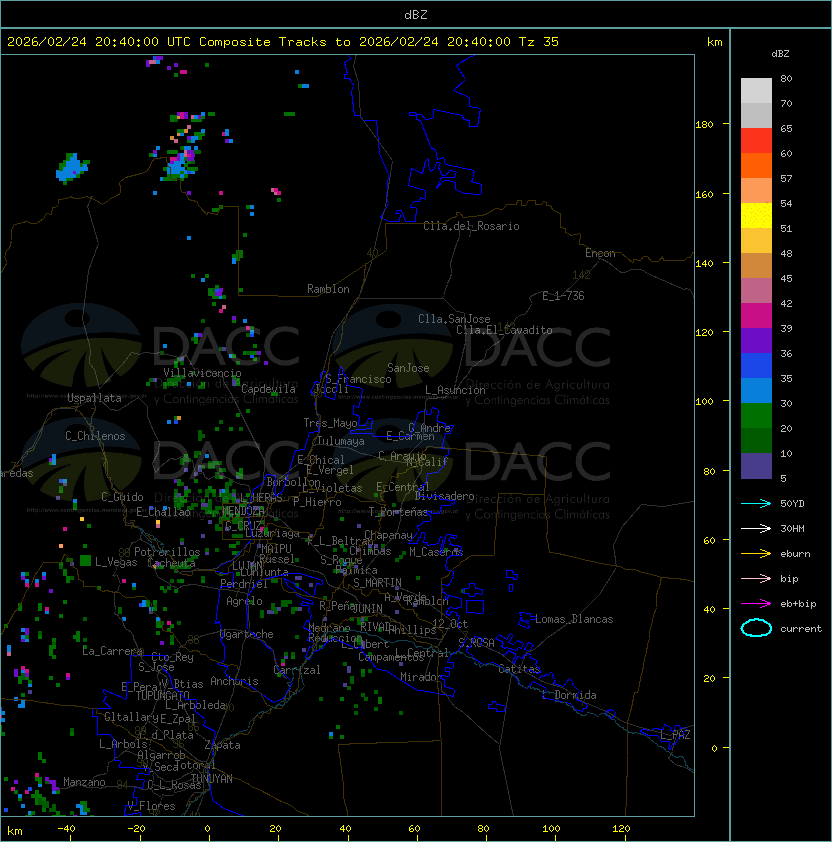Viewport: 832px width, 842px height.
Task: Click the 'Ugarteche' map label
Action: [247, 634]
